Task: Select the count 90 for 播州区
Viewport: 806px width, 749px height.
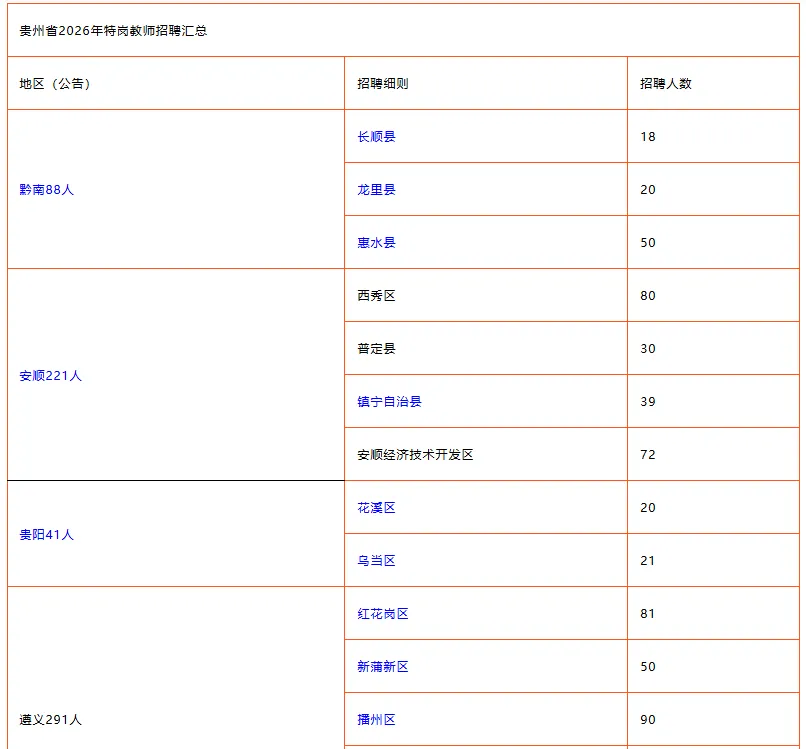Action: click(x=648, y=720)
